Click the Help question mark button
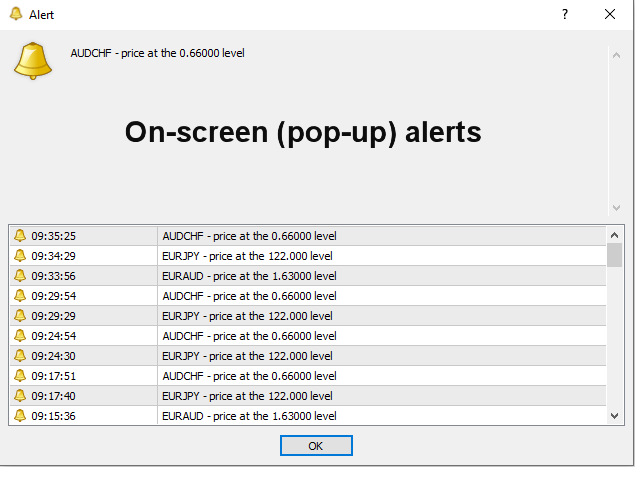 tap(565, 15)
